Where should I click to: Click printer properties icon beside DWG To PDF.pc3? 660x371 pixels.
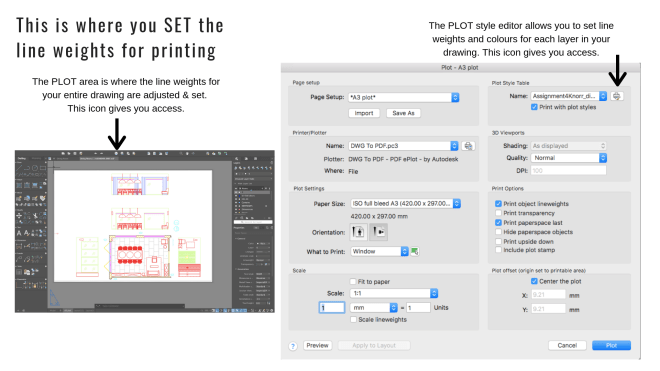468,146
